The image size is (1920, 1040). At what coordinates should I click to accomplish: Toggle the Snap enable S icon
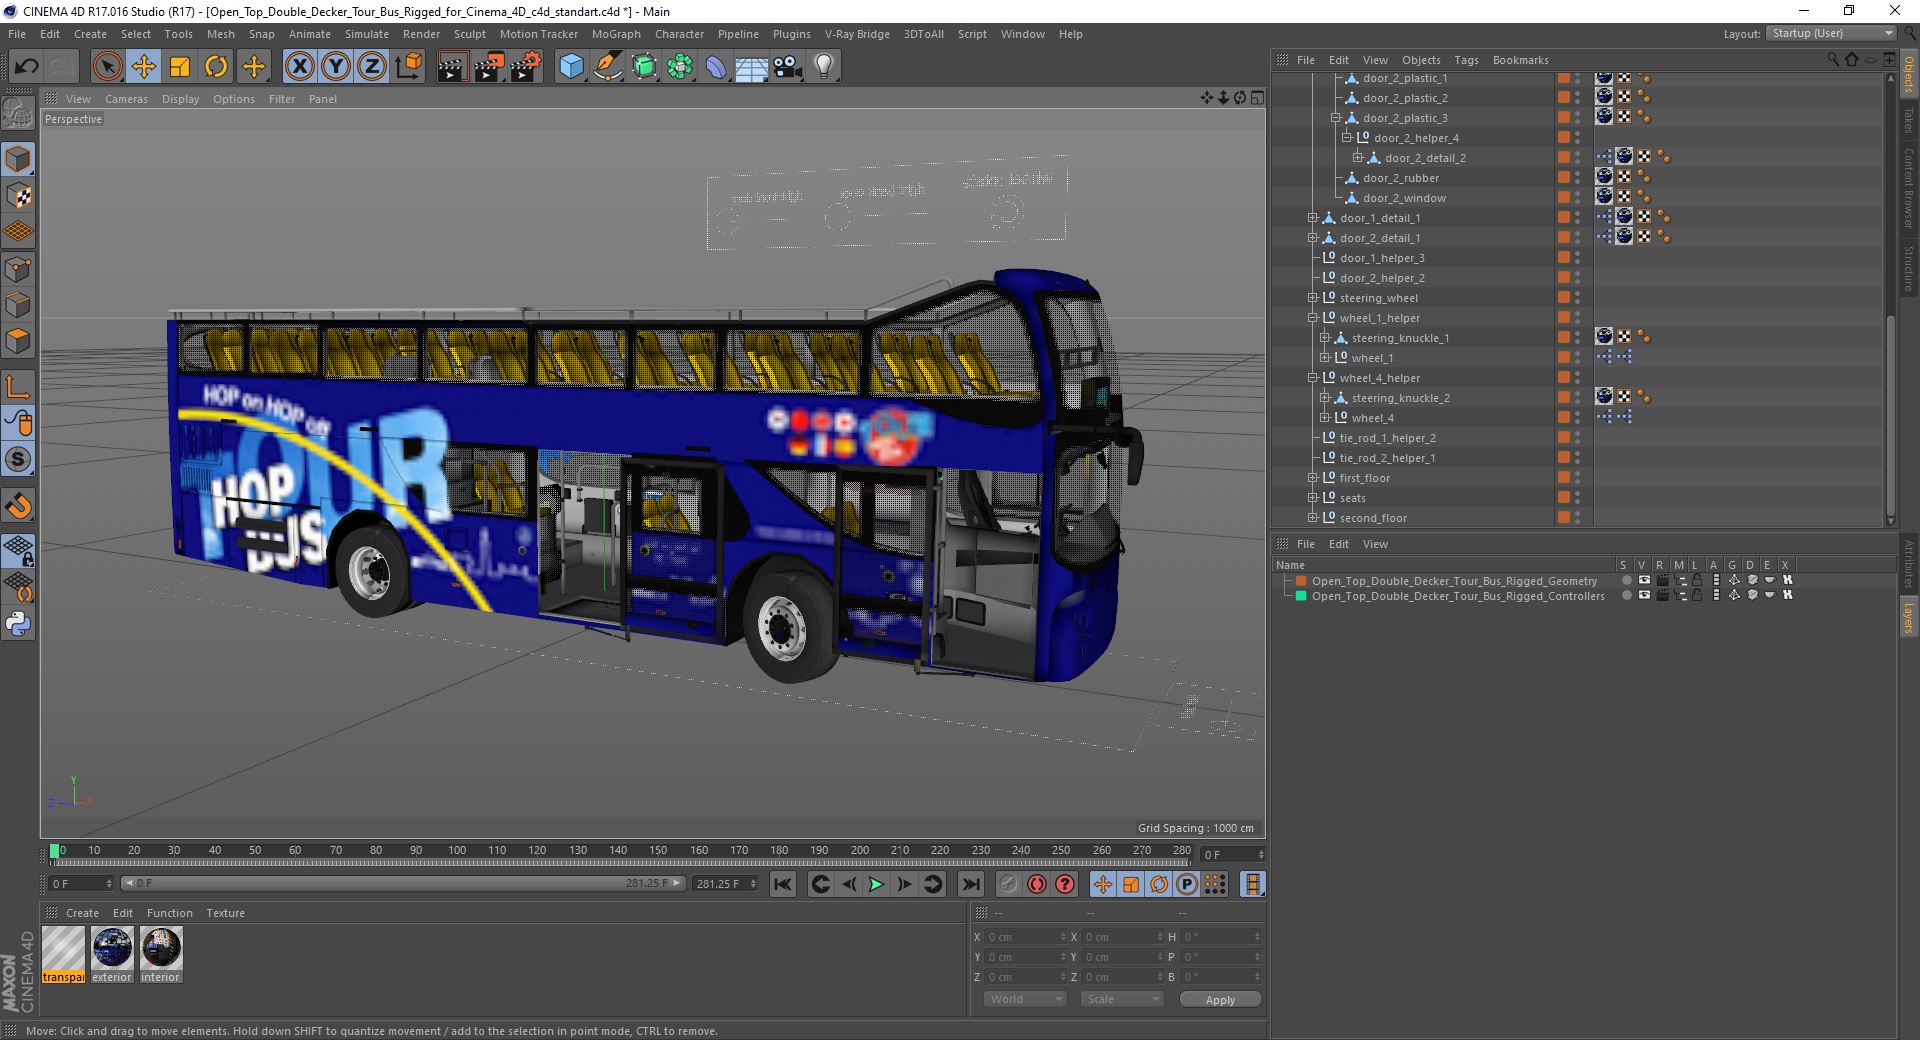point(18,460)
